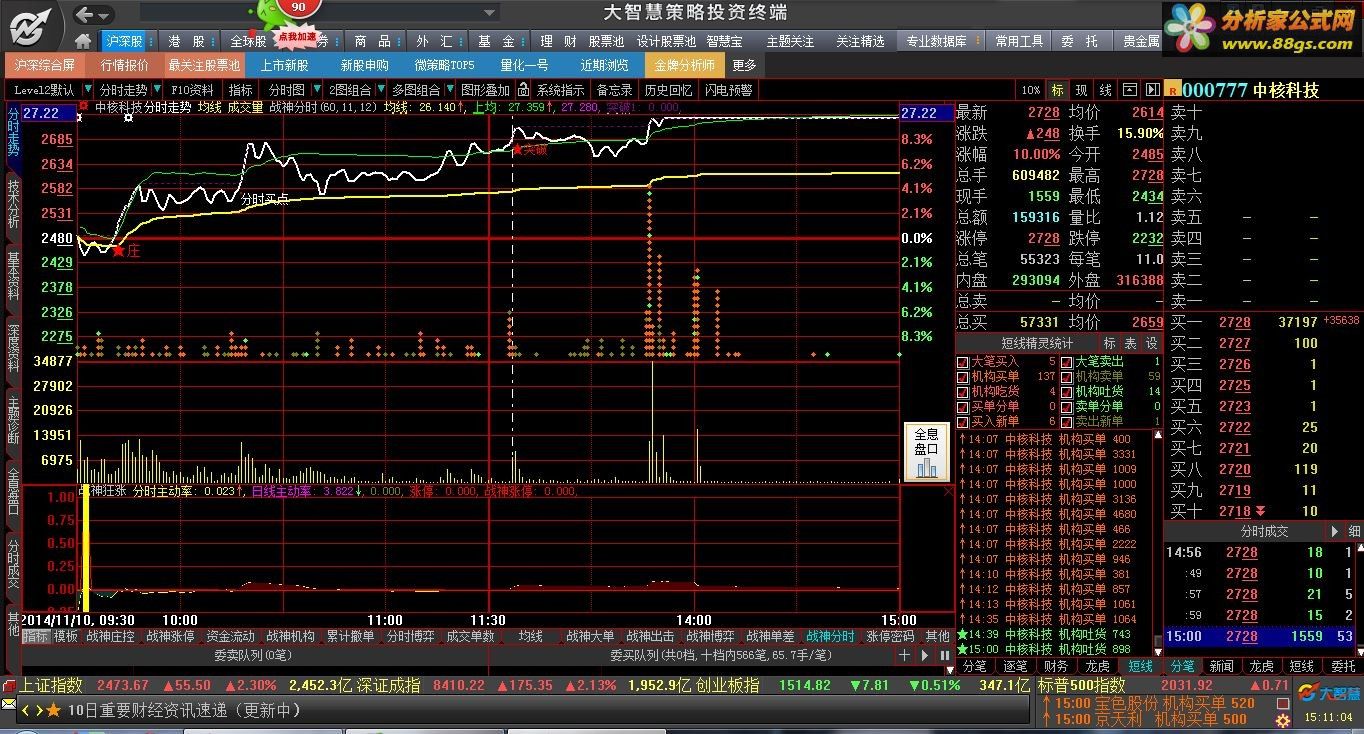Open the 沪深股 submenu dots
Image resolution: width=1364 pixels, height=734 pixels.
click(151, 42)
